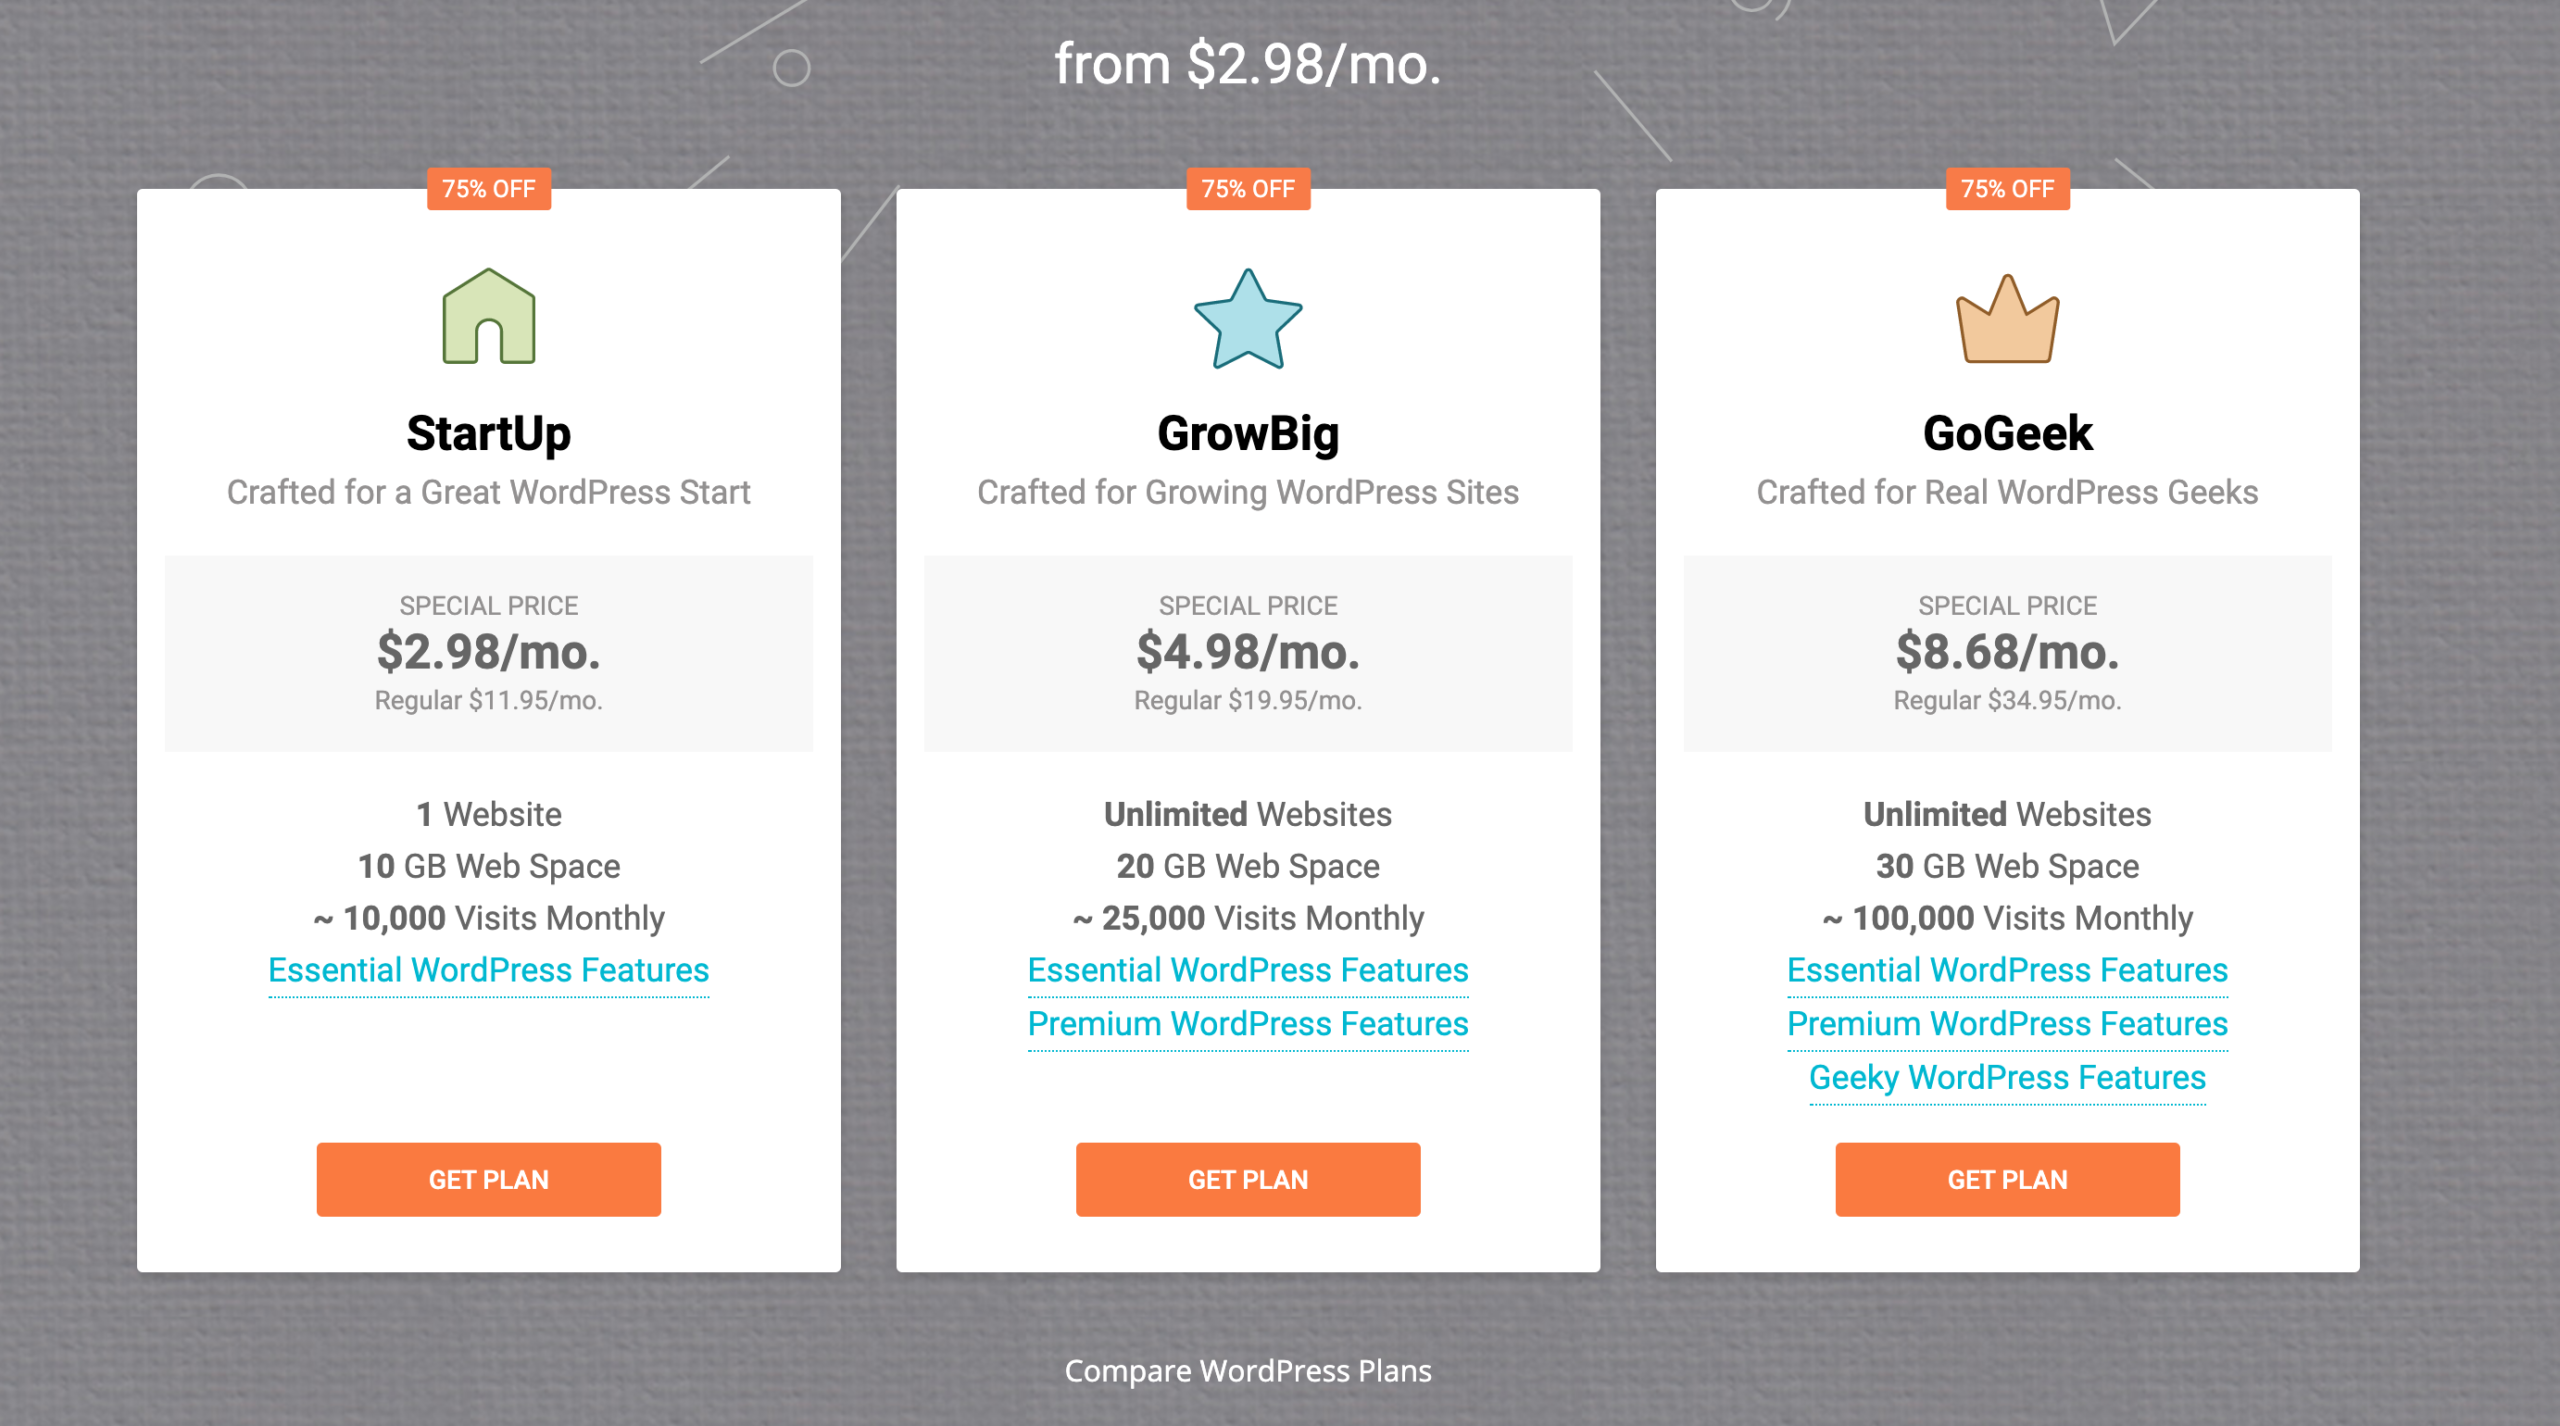Click the StartUp 75% OFF badge
The width and height of the screenshot is (2560, 1426).
click(x=489, y=189)
